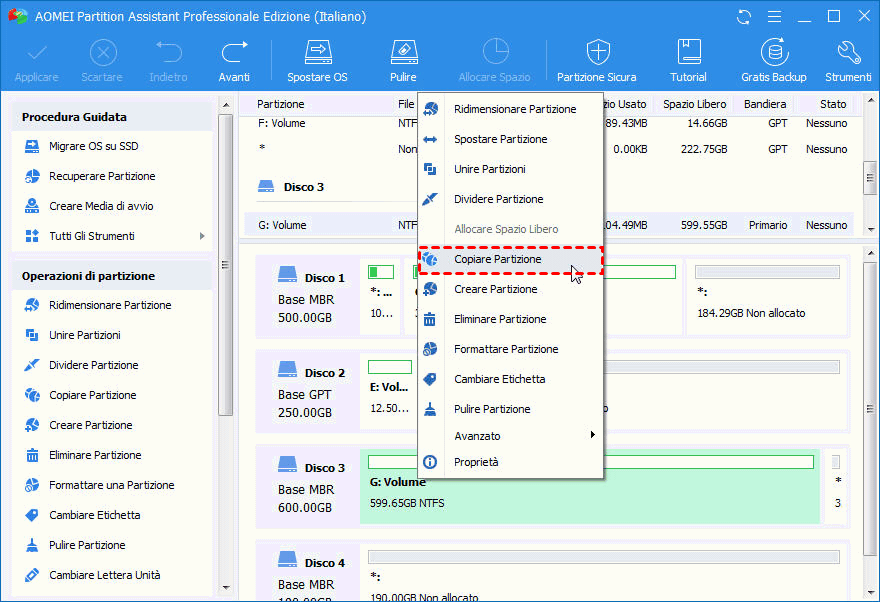This screenshot has height=602, width=880.
Task: Click the Avanti redo icon
Action: click(x=234, y=61)
